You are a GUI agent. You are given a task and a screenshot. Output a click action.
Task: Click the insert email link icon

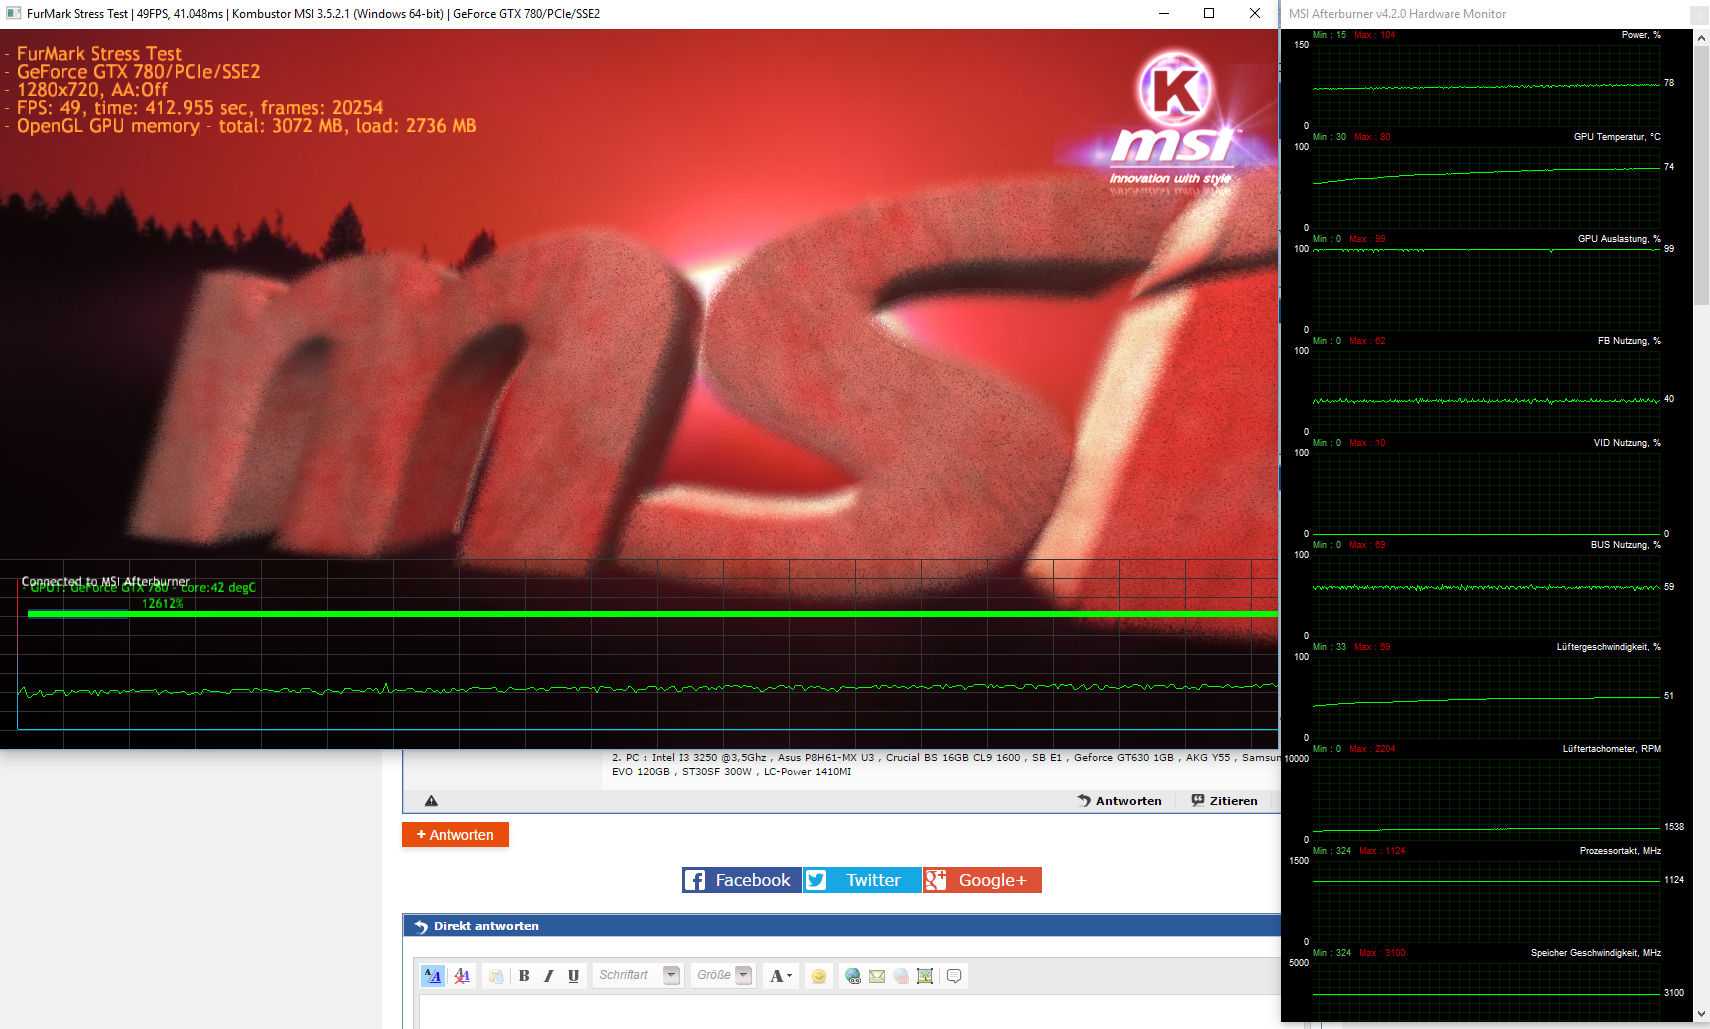click(x=877, y=976)
